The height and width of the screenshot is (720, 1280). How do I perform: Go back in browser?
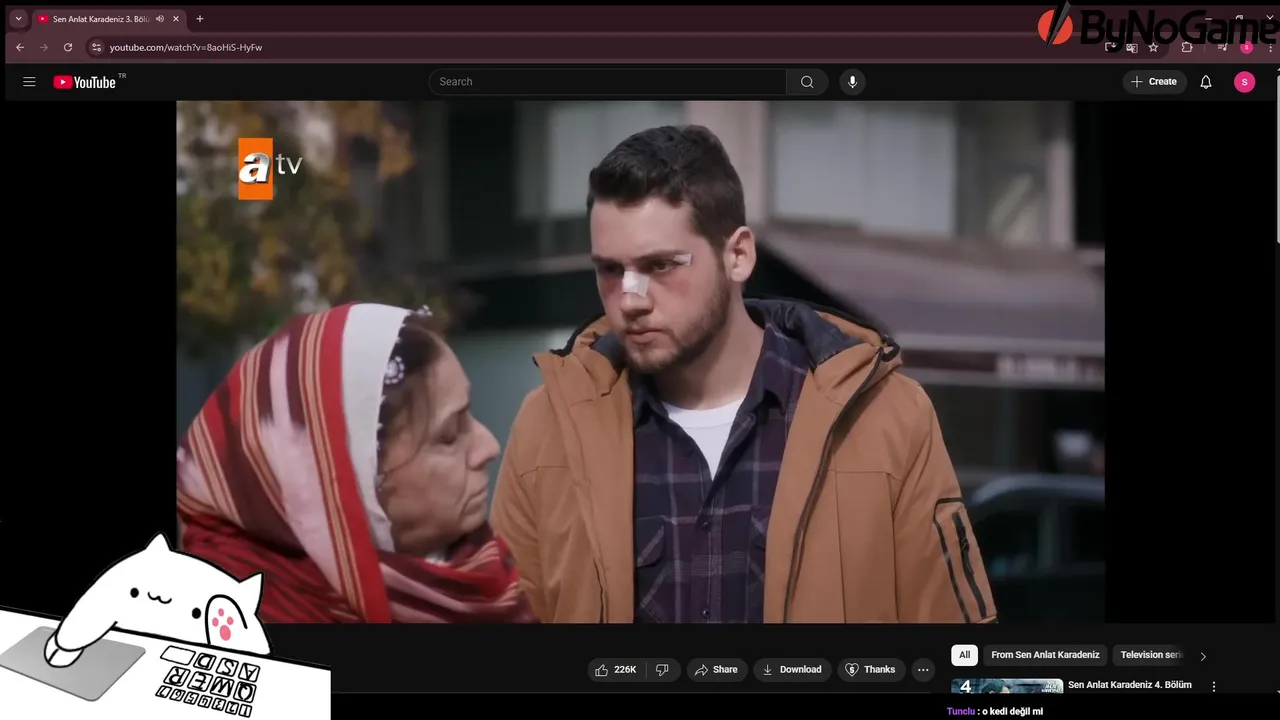click(20, 47)
